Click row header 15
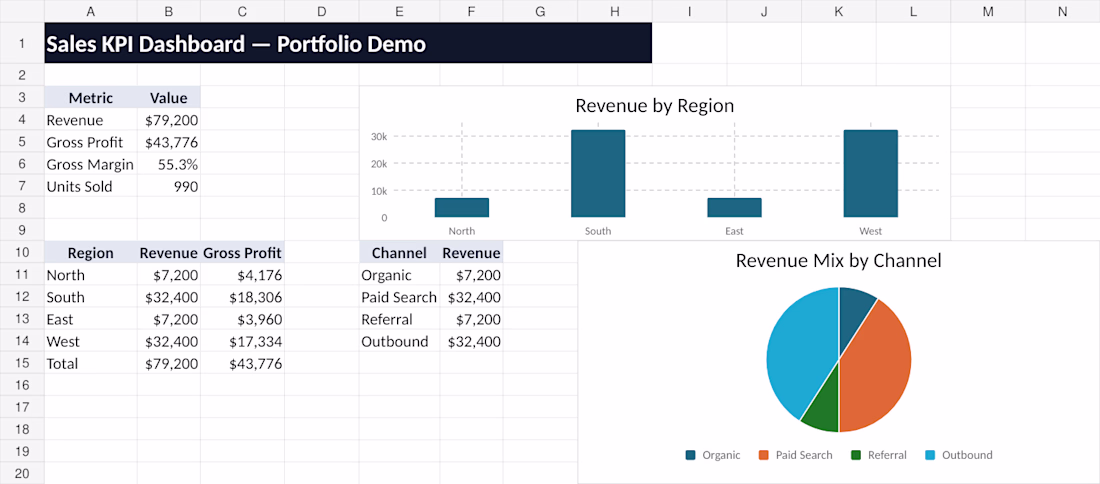Viewport: 1100px width, 484px height. (22, 363)
